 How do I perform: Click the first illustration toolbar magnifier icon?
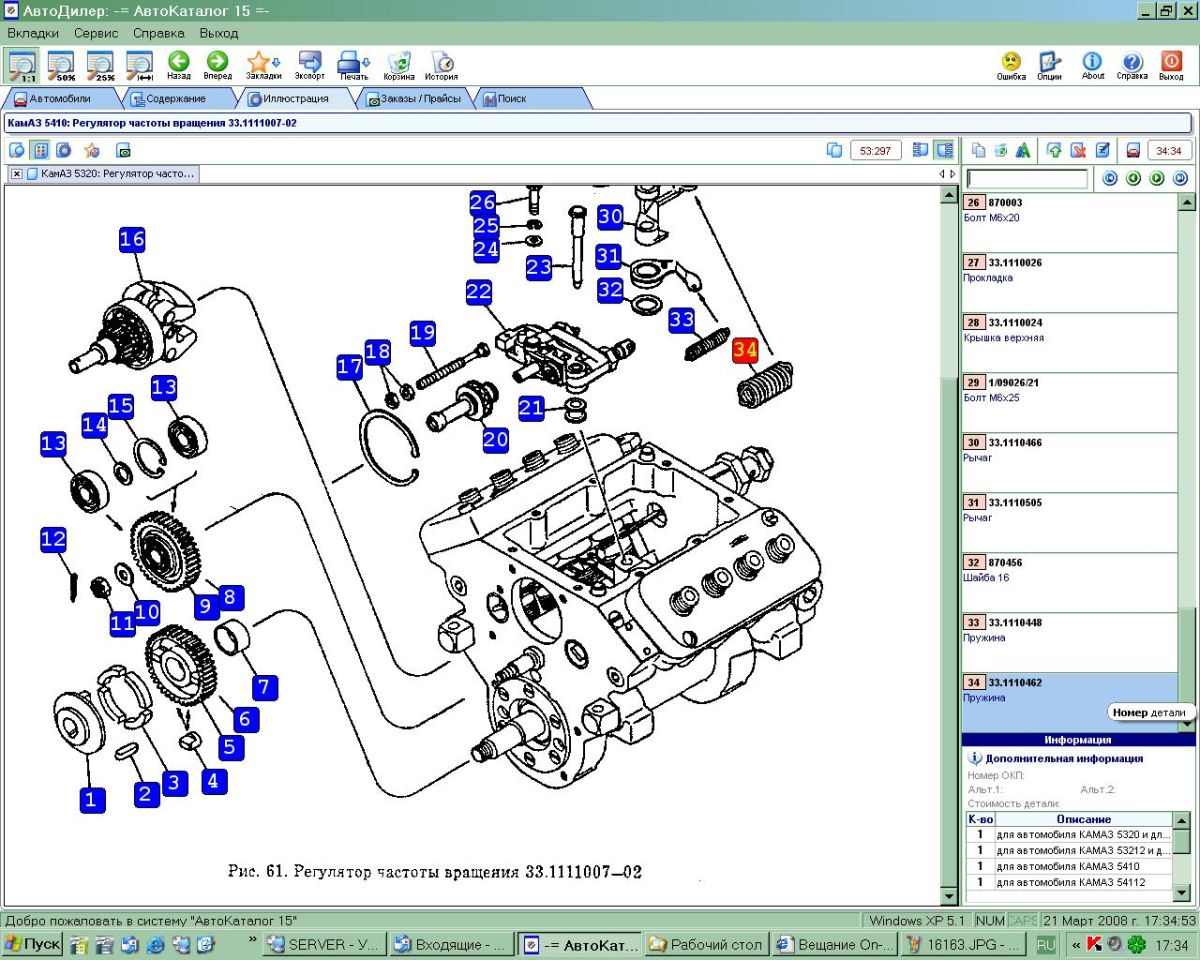click(17, 150)
